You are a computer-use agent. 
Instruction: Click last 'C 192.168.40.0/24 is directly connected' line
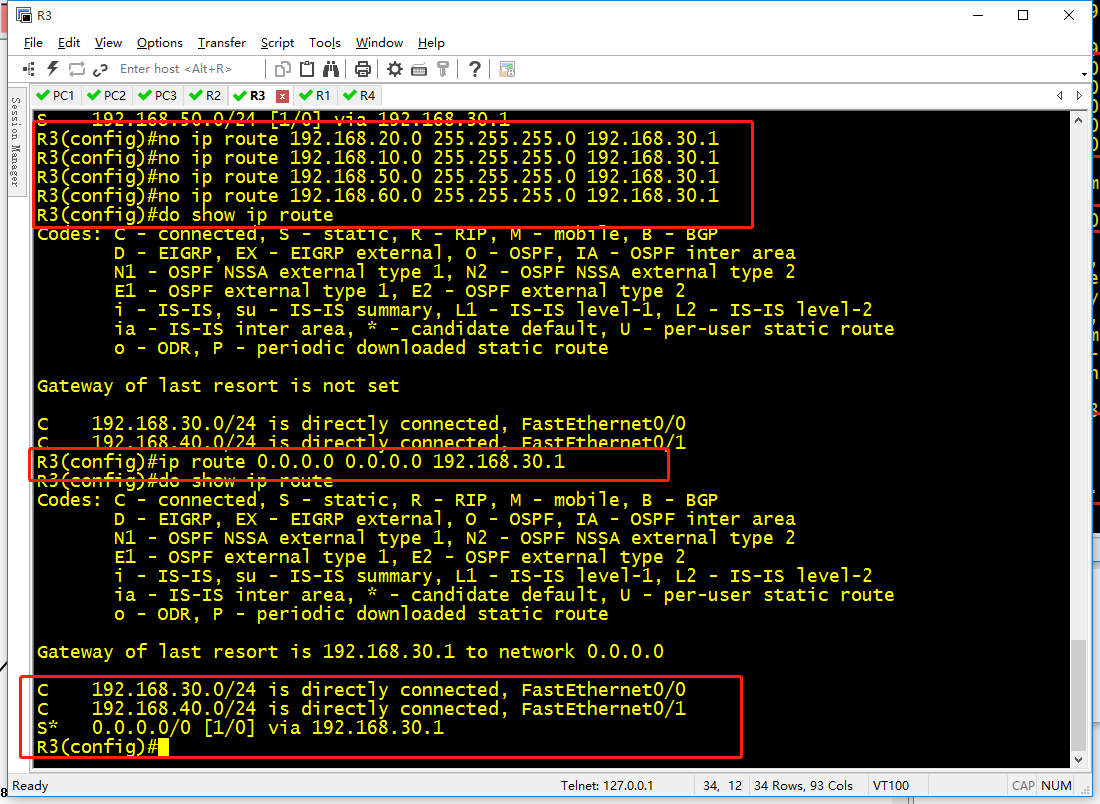(361, 709)
